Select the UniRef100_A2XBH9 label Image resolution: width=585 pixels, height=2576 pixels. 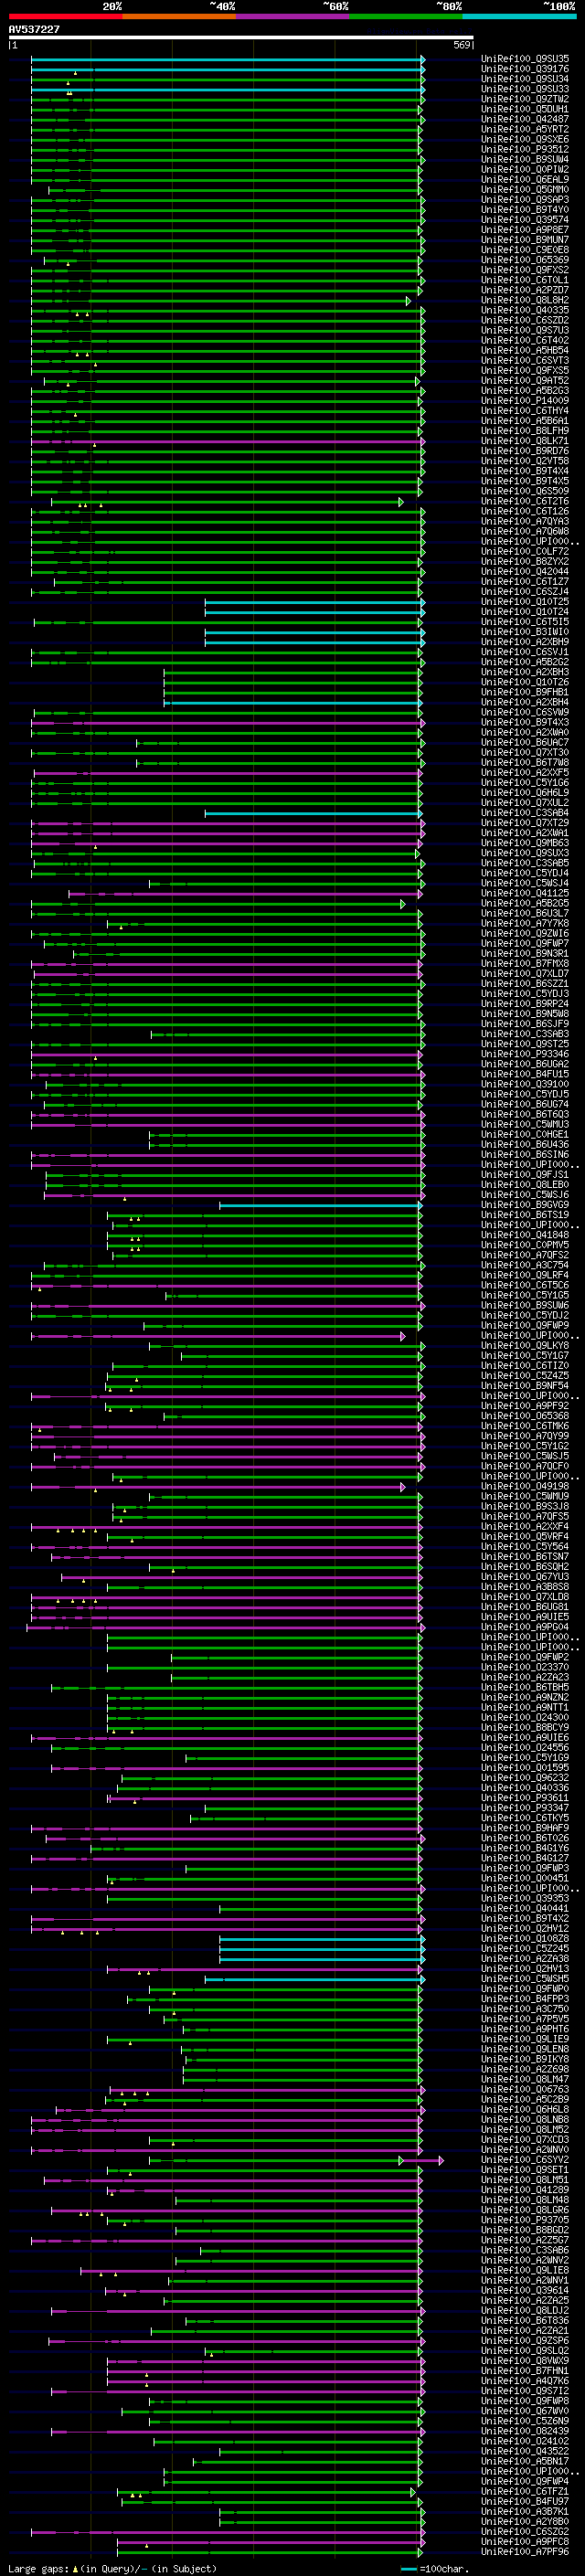click(x=525, y=641)
